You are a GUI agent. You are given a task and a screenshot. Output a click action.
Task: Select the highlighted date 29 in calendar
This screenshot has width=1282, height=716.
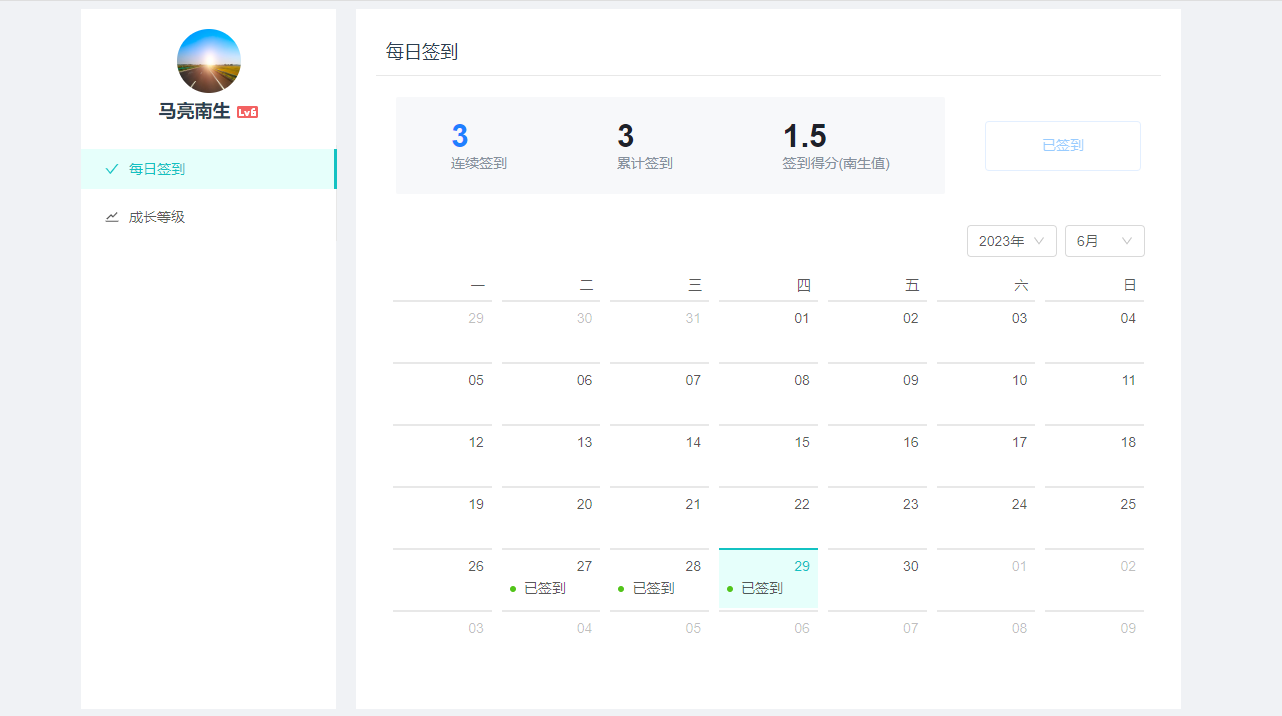(768, 578)
